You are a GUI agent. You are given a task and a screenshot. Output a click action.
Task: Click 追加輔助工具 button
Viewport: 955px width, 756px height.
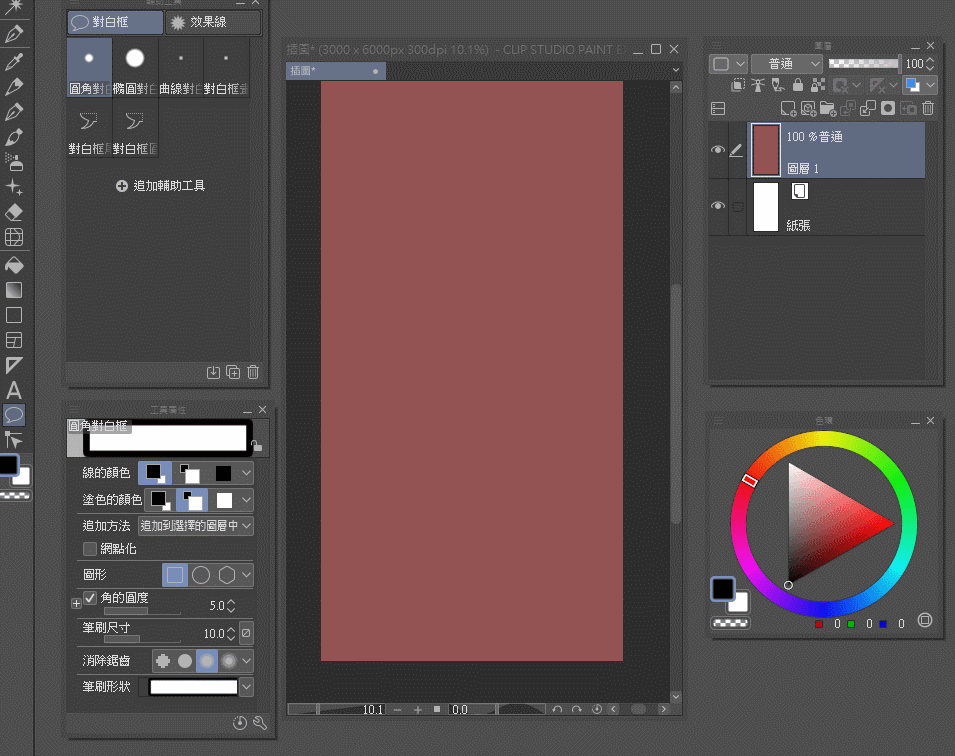click(x=160, y=186)
